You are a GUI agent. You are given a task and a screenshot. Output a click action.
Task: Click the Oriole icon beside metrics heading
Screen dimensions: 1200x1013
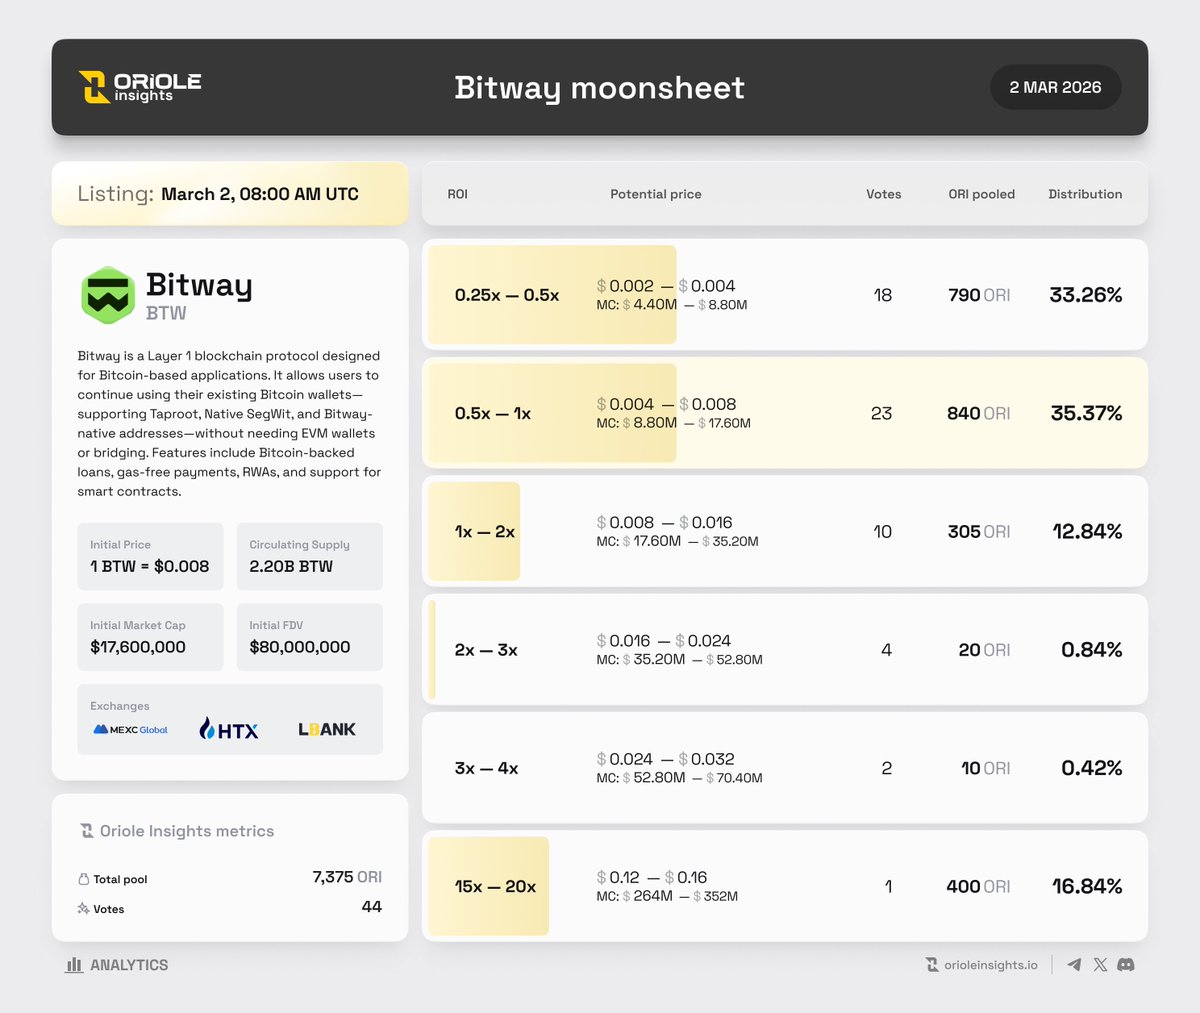[x=87, y=831]
